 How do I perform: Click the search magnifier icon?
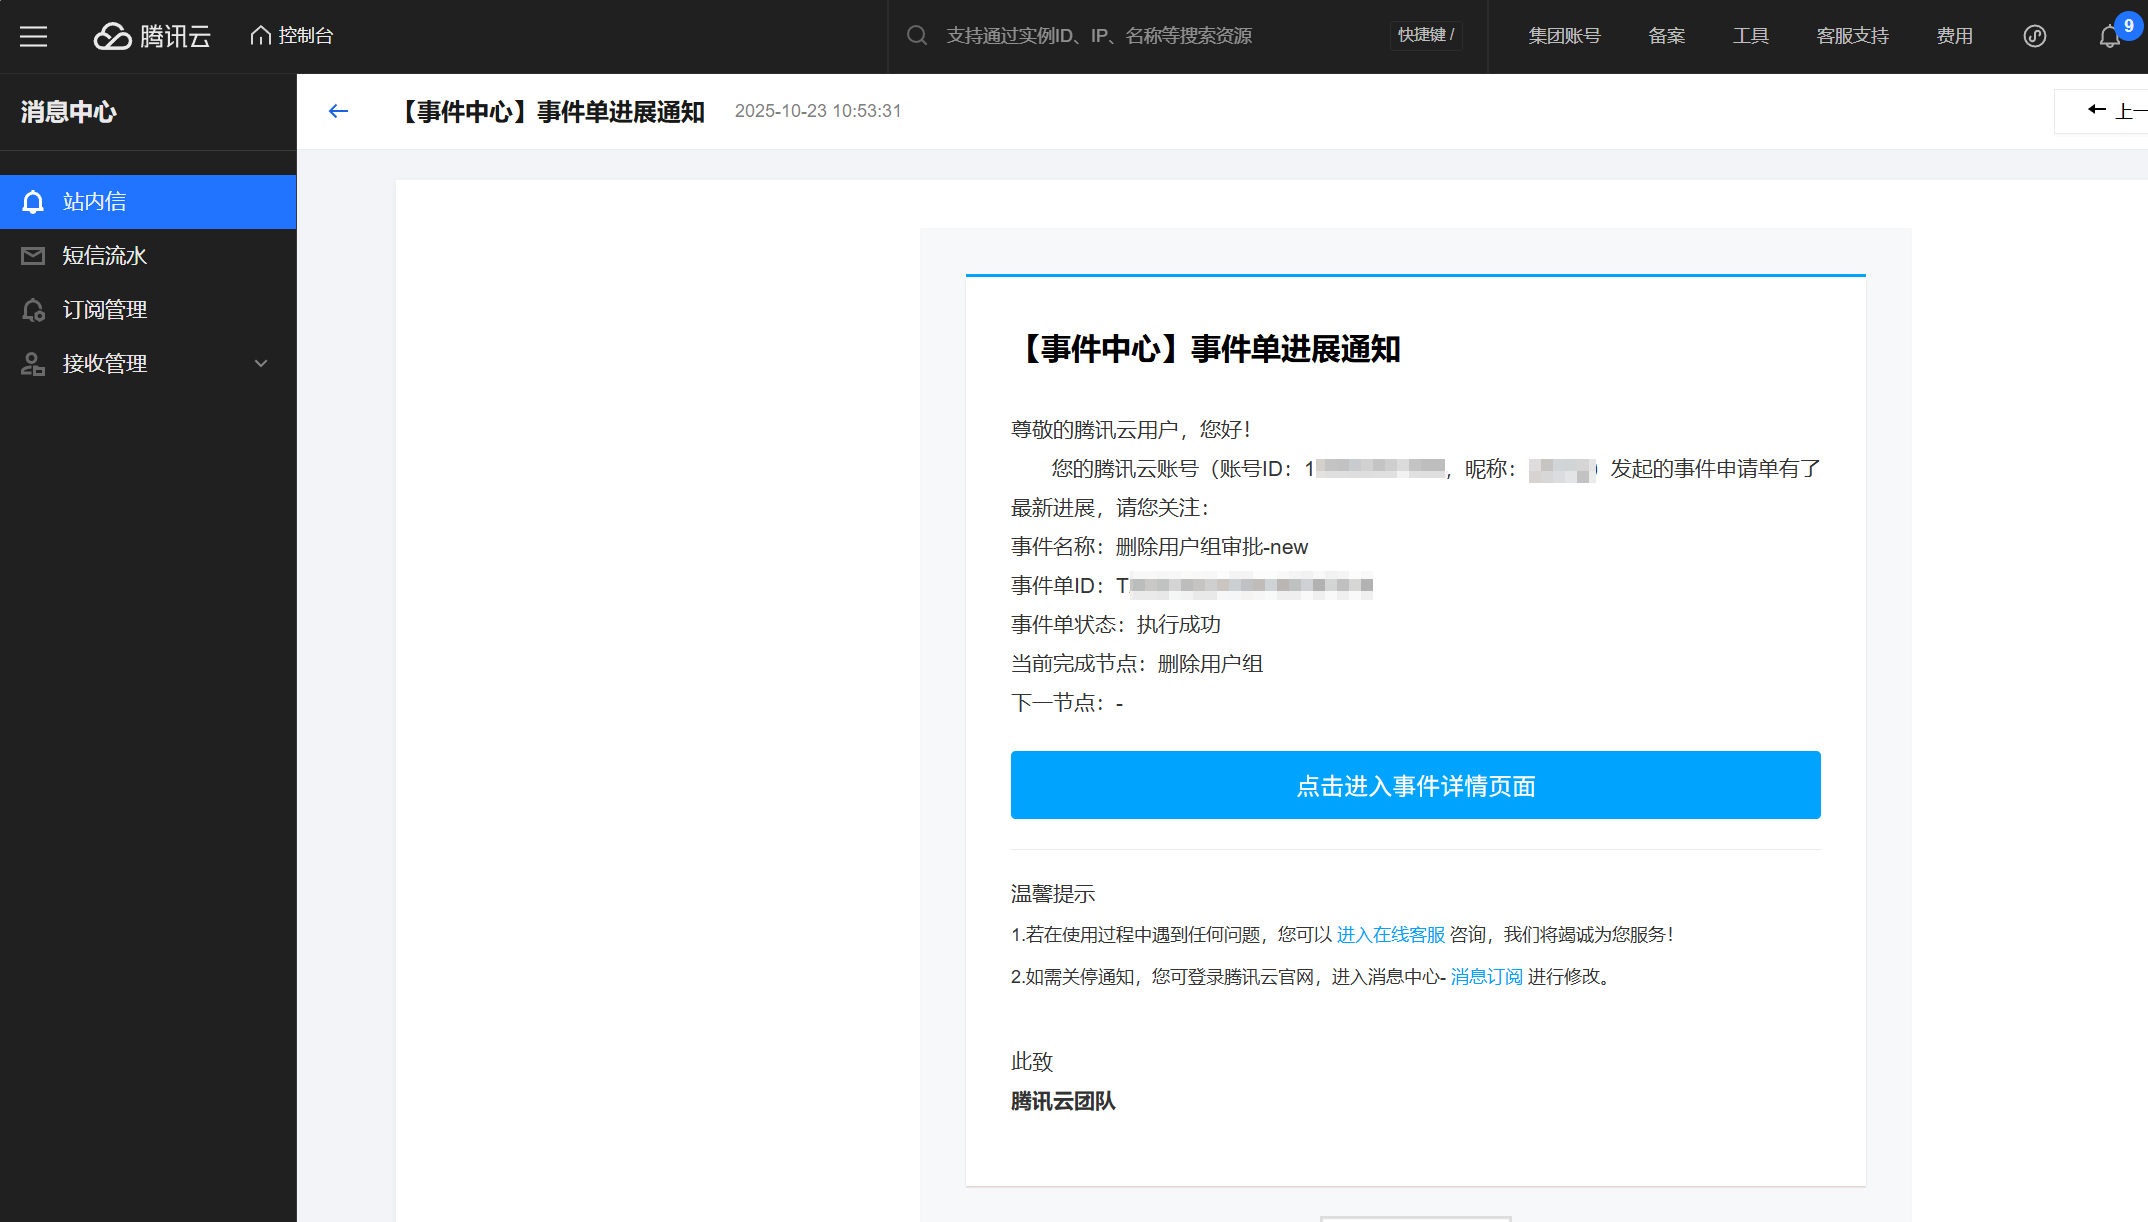pyautogui.click(x=916, y=36)
